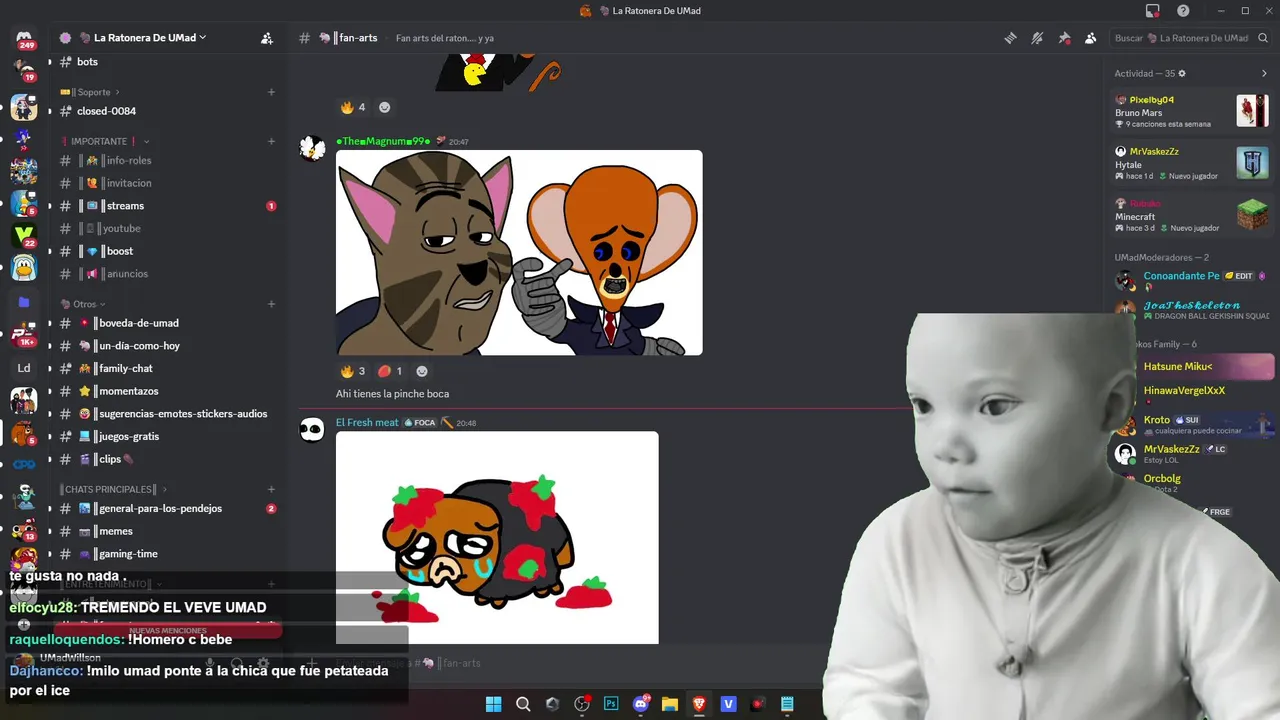Open the un-dia-como-hoy channel
Viewport: 1280px width, 720px height.
(168, 346)
